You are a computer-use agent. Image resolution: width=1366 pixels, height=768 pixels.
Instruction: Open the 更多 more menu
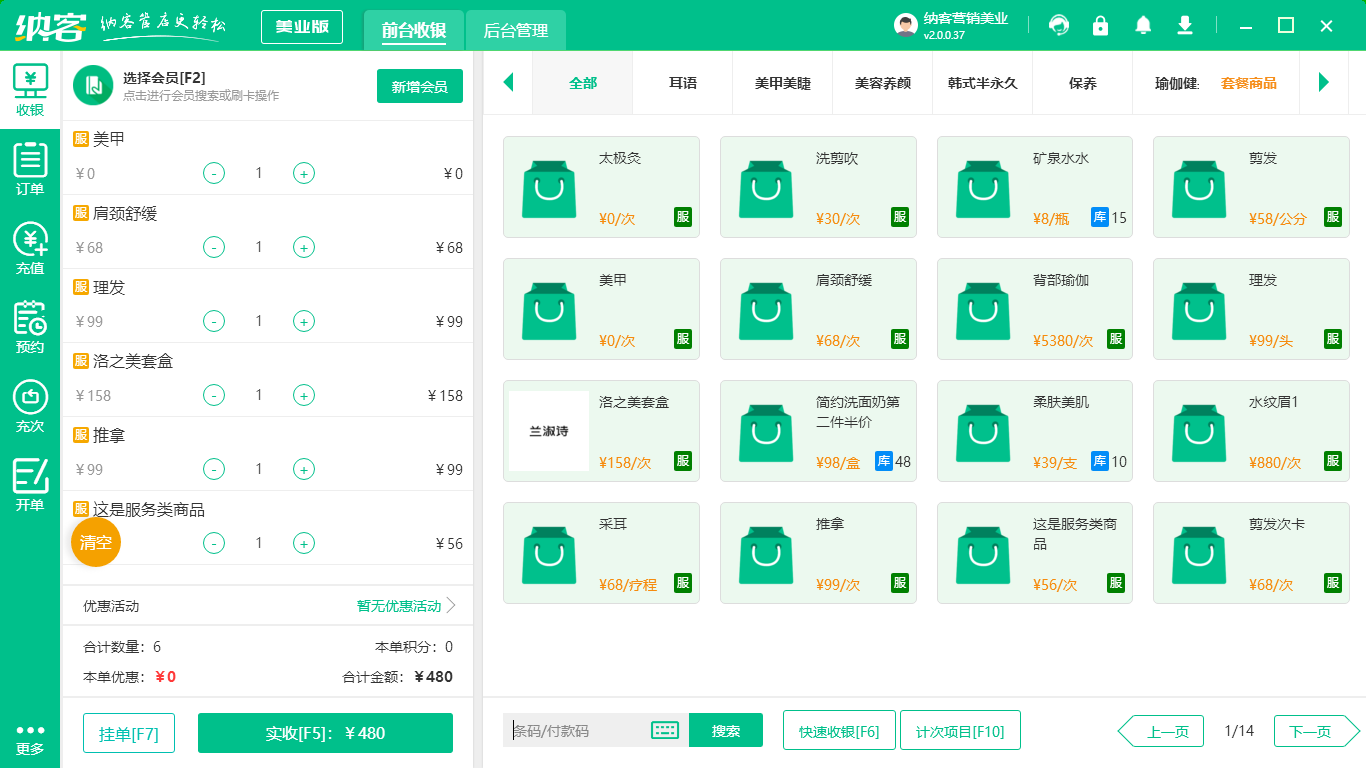click(30, 739)
